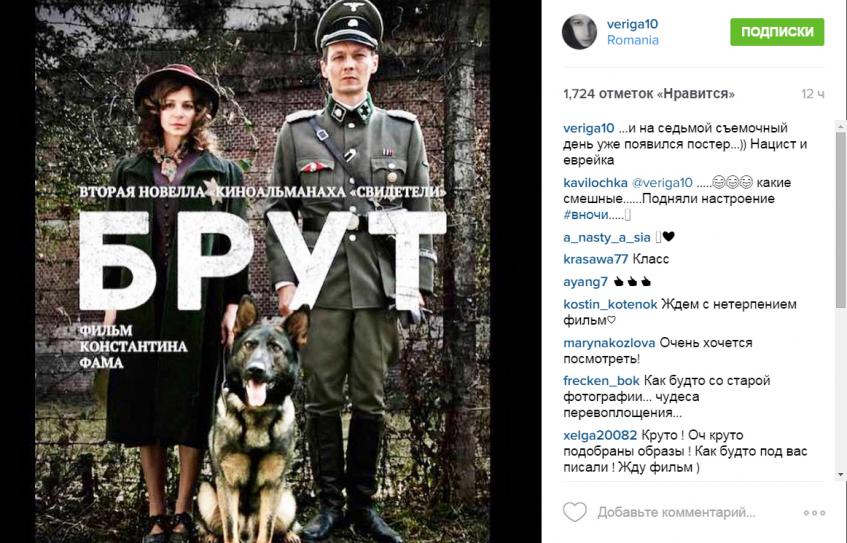Open the #вночи hashtag
The height and width of the screenshot is (543, 847).
click(586, 214)
